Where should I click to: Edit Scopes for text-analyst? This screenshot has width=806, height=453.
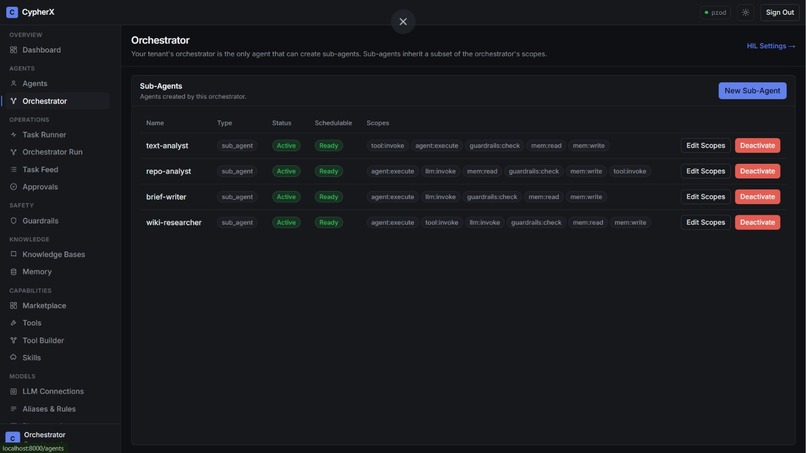(705, 146)
